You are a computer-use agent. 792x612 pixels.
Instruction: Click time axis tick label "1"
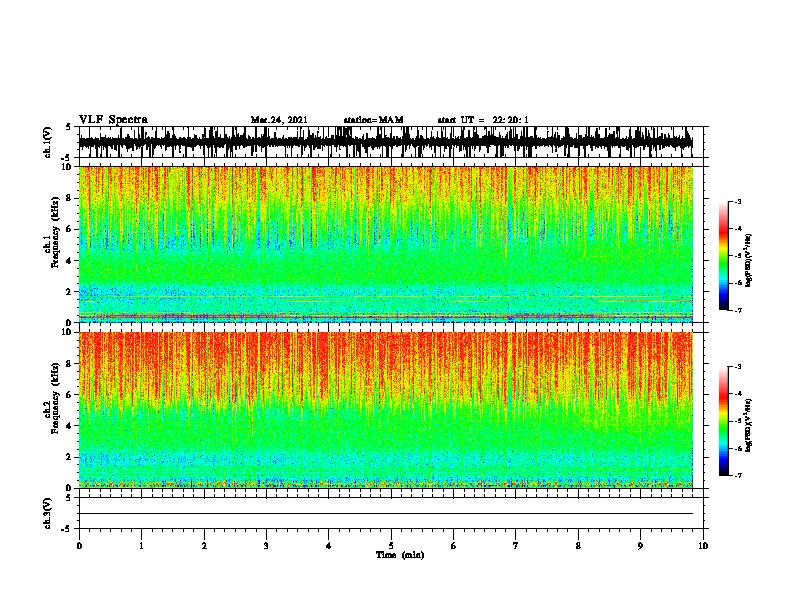click(x=142, y=546)
